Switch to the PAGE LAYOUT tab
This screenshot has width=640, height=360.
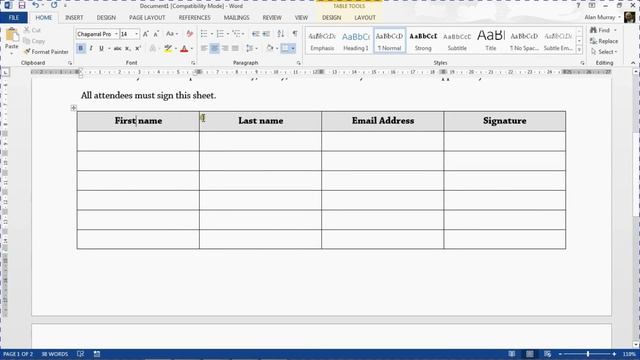pos(147,18)
